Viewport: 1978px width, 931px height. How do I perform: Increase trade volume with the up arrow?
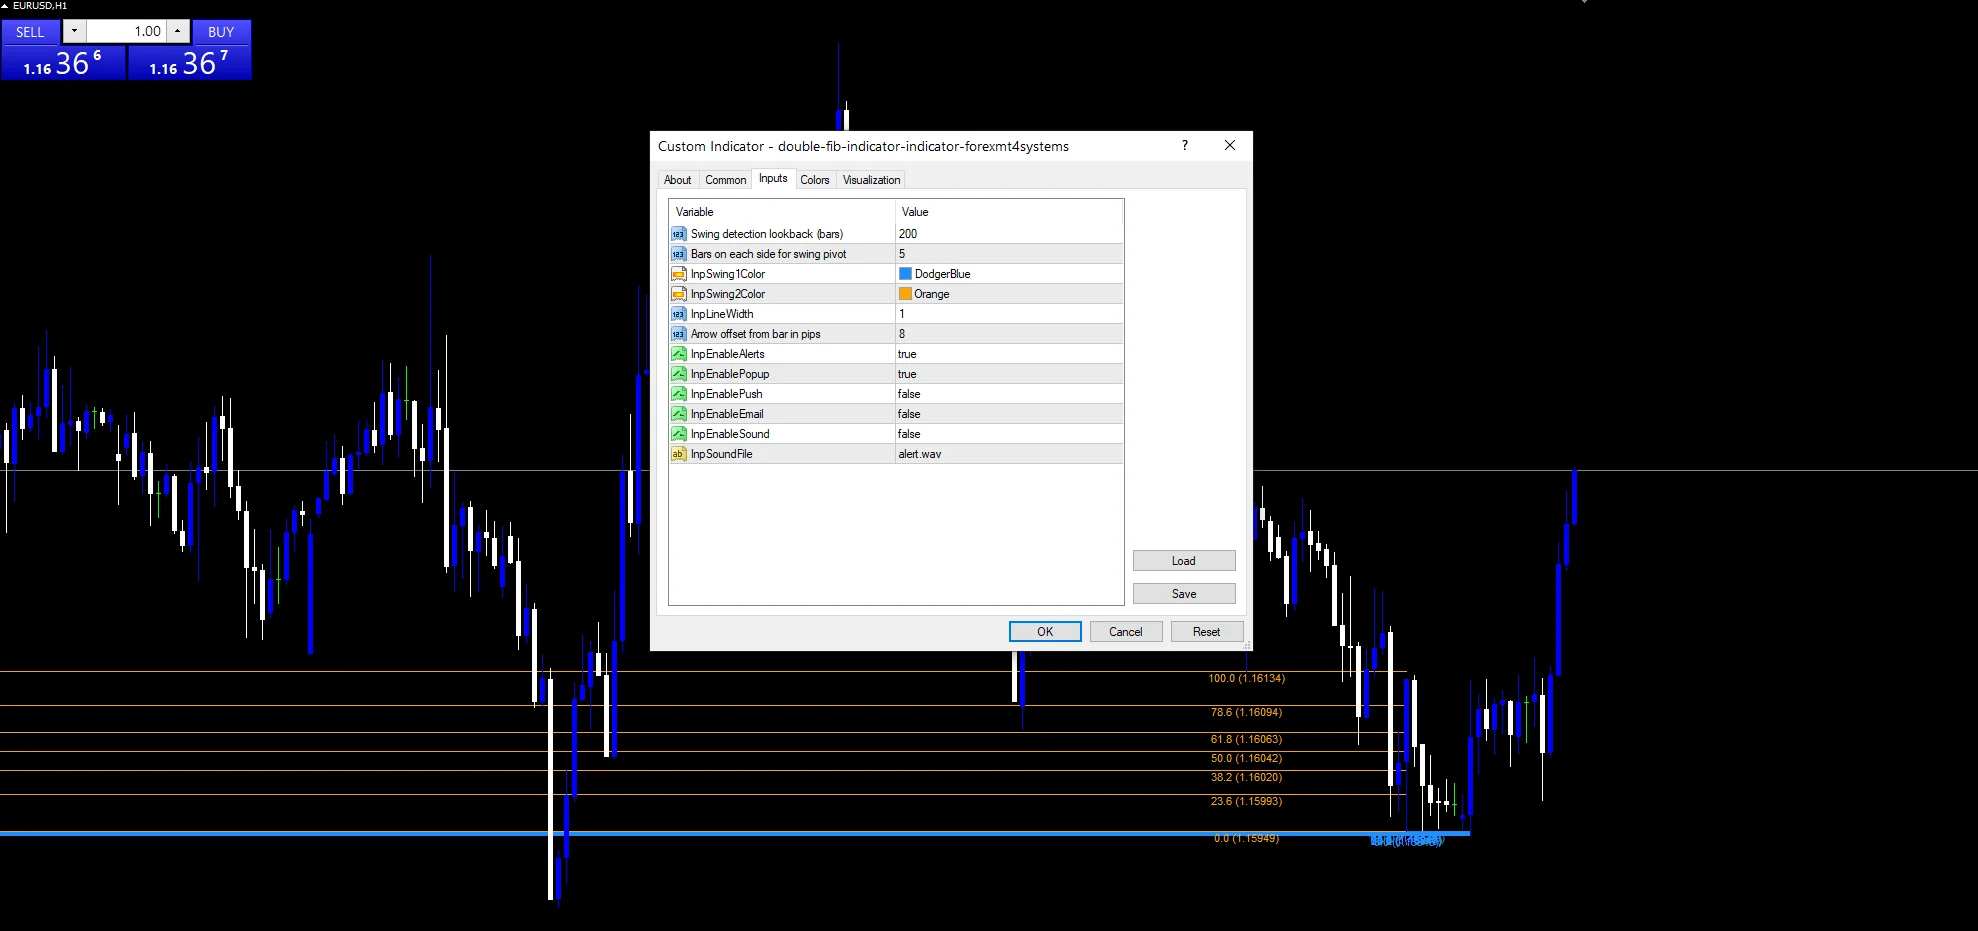click(x=178, y=31)
